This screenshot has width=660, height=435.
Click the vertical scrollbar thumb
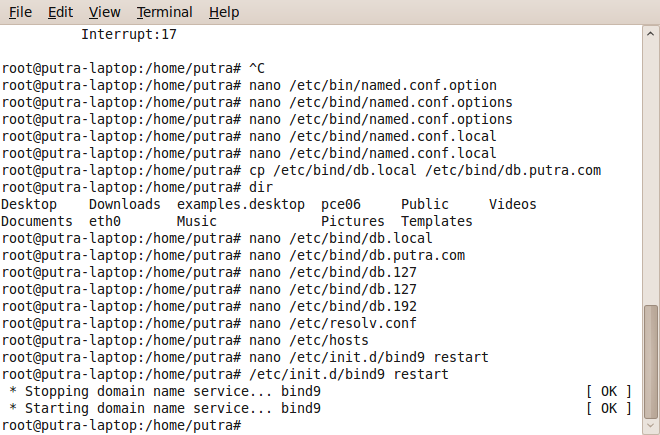click(x=651, y=360)
